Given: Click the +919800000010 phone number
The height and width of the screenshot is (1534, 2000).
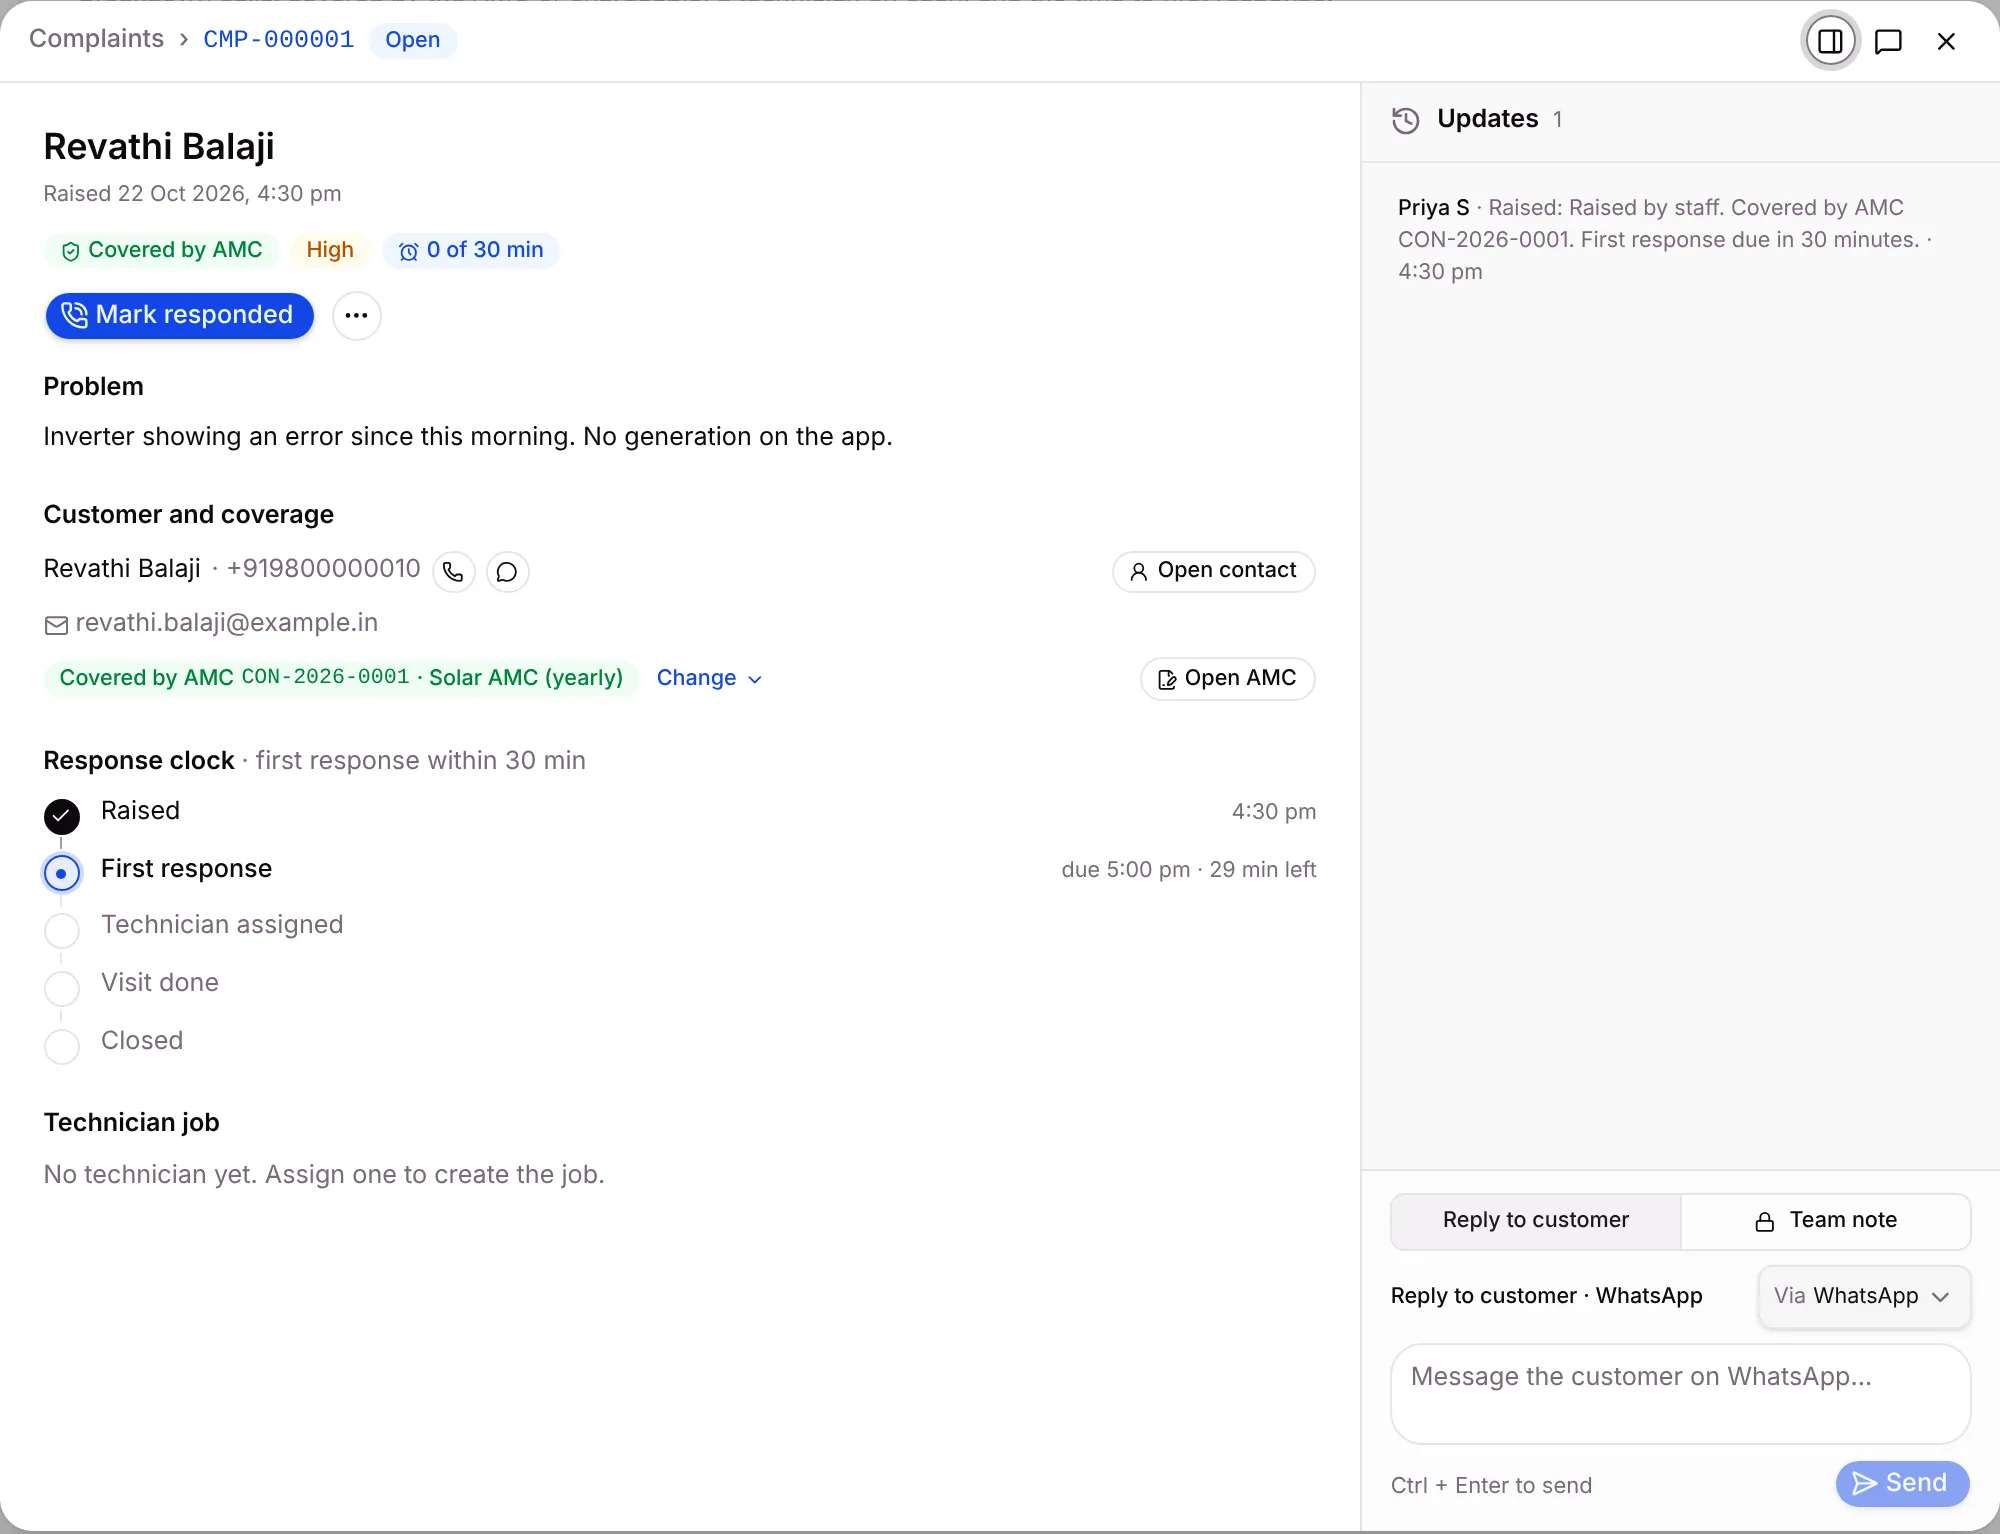Looking at the screenshot, I should pos(323,569).
